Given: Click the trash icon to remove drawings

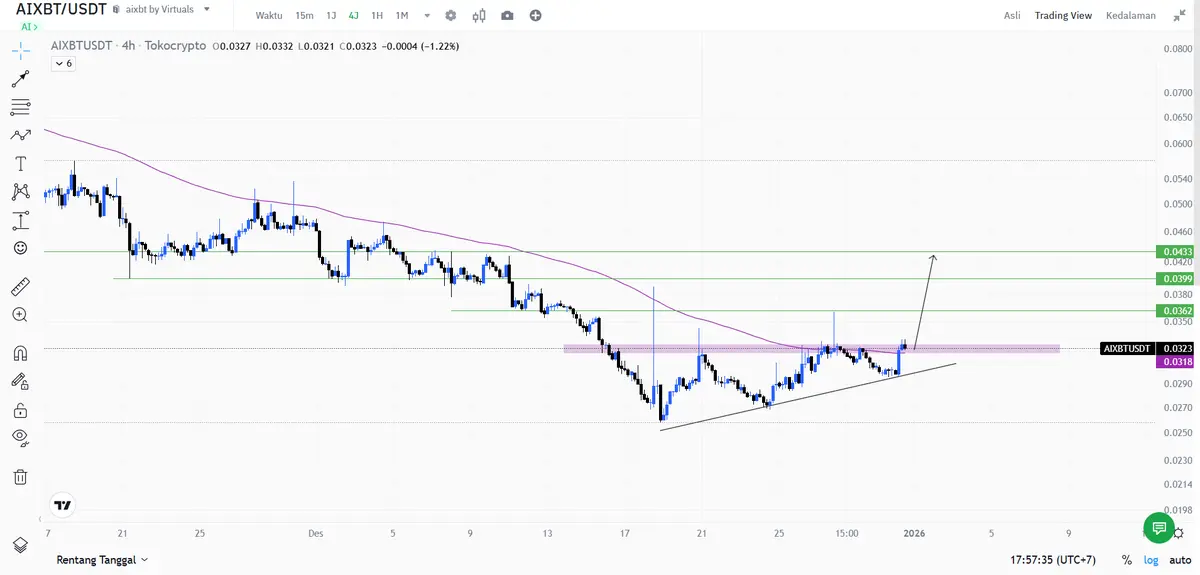Looking at the screenshot, I should (x=20, y=476).
